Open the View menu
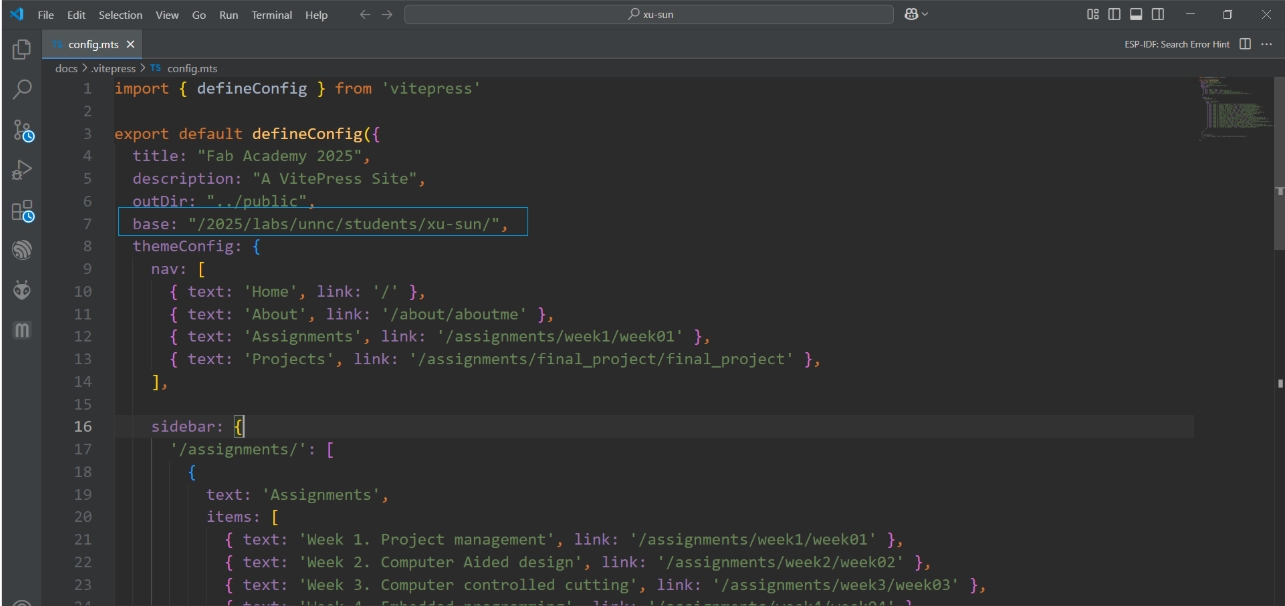 click(167, 15)
